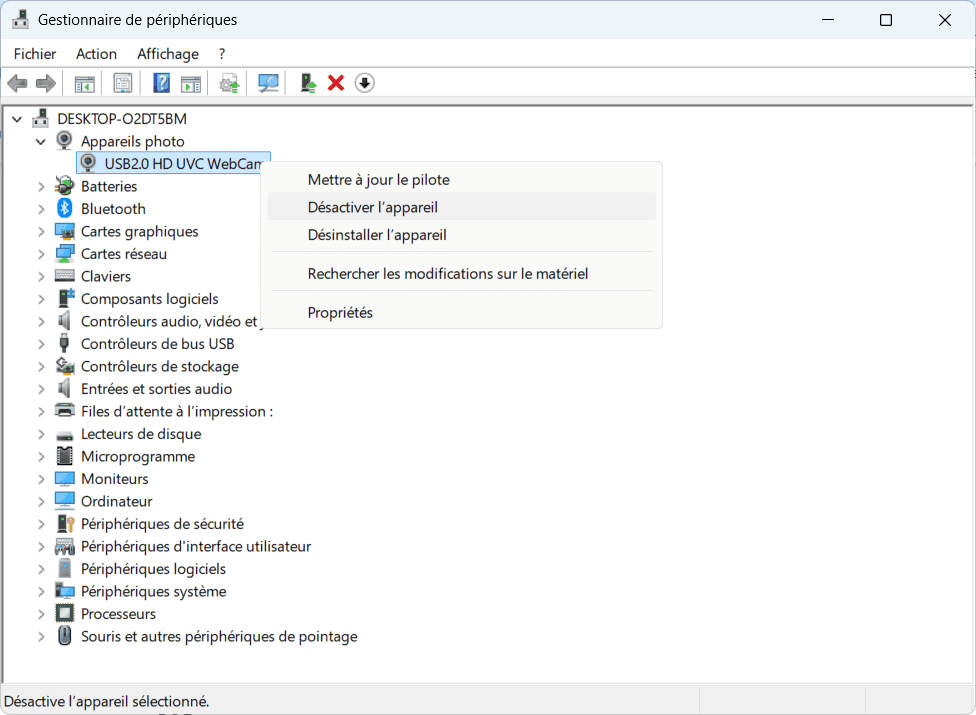Image resolution: width=976 pixels, height=715 pixels.
Task: Click the Périphériques de sécurité key icon
Action: 65,524
